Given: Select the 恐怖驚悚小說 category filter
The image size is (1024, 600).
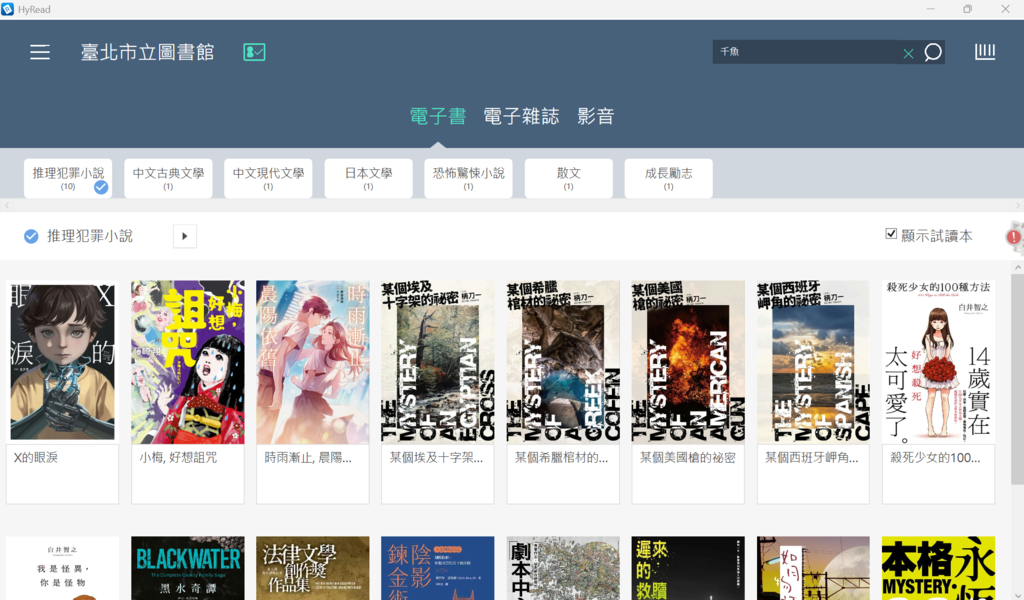Looking at the screenshot, I should click(x=468, y=178).
